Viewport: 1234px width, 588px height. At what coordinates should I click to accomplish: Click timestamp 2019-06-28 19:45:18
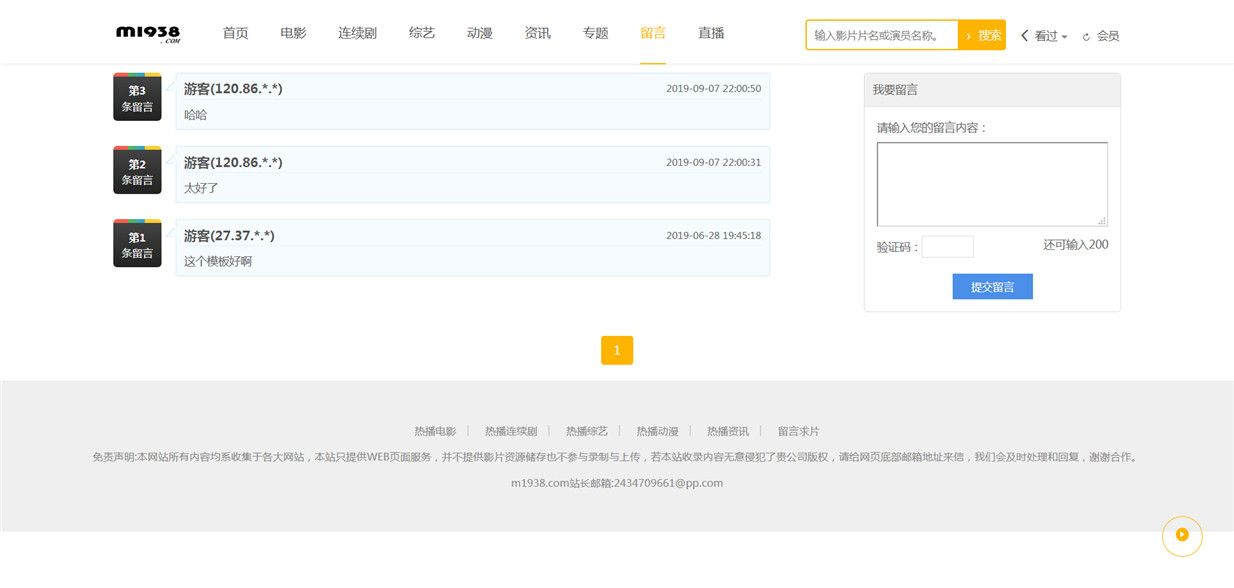714,236
